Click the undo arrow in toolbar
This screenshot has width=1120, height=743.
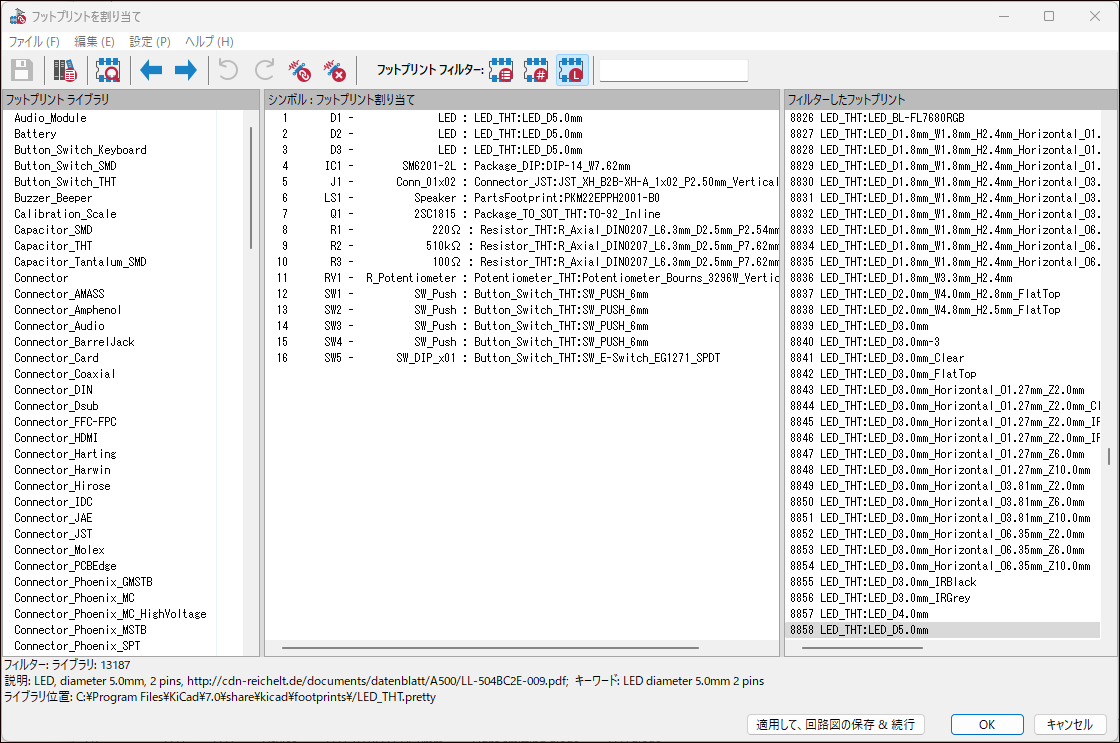point(229,70)
